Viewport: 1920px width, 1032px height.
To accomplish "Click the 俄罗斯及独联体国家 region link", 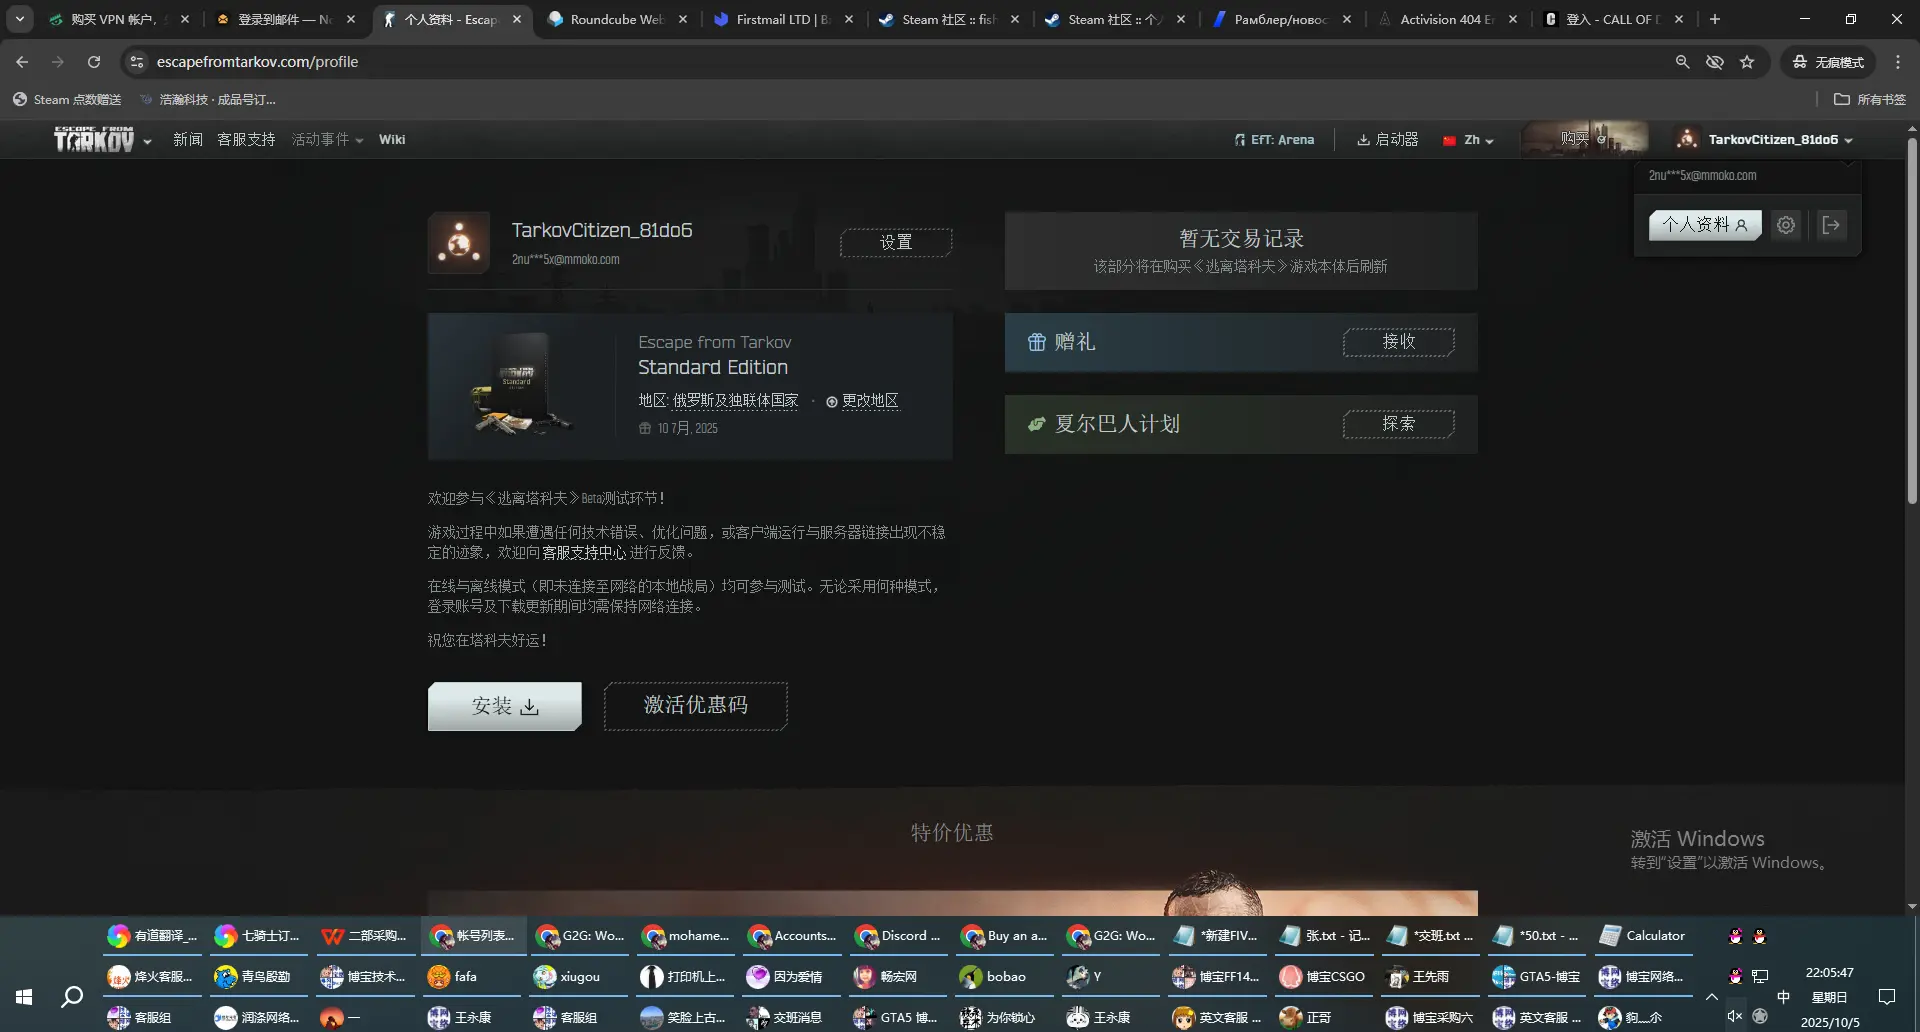I will (x=736, y=401).
